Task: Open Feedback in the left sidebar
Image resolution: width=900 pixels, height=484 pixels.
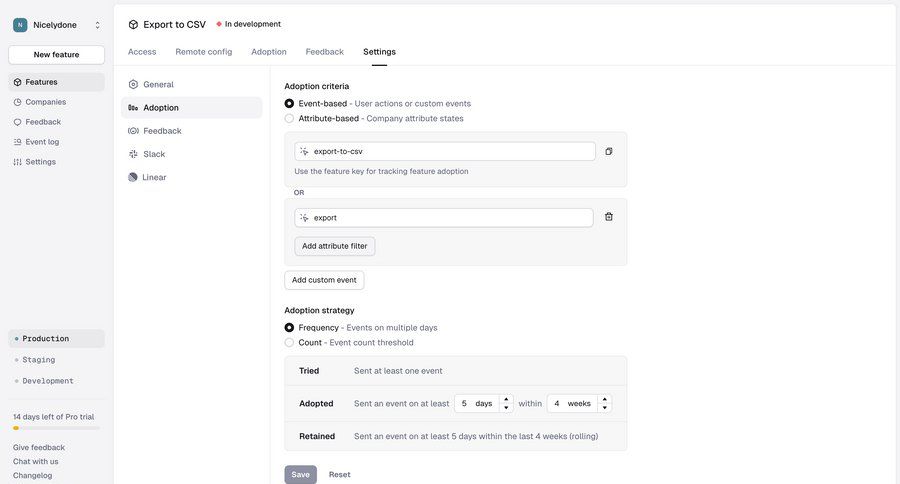Action: (56, 122)
